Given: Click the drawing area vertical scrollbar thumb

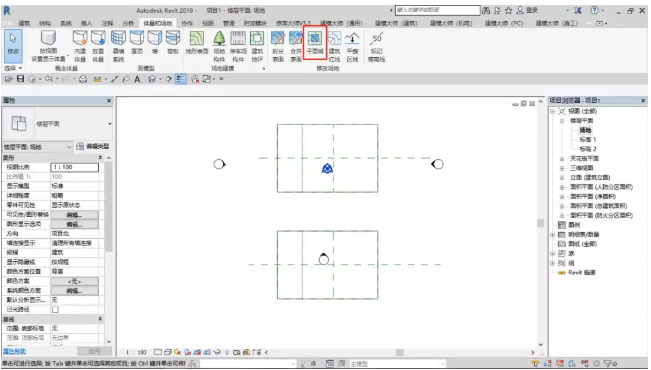Looking at the screenshot, I should (540, 223).
